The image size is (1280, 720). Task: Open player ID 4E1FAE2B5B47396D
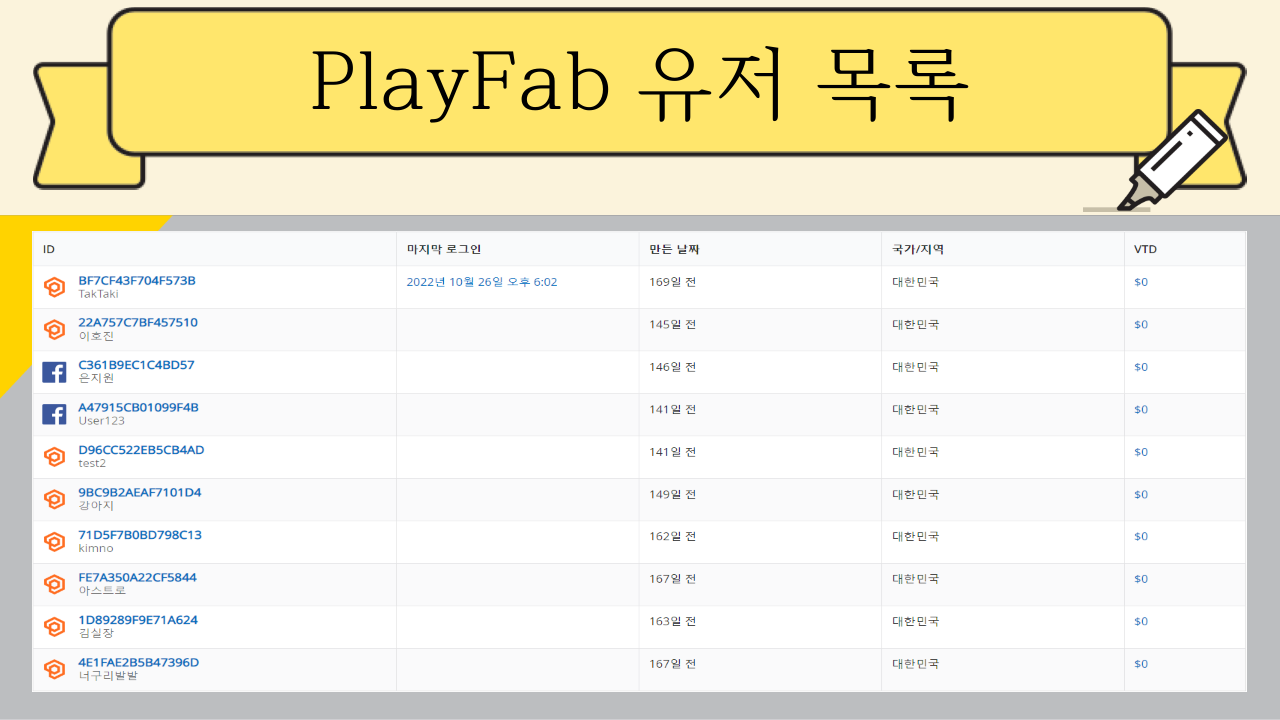point(139,663)
